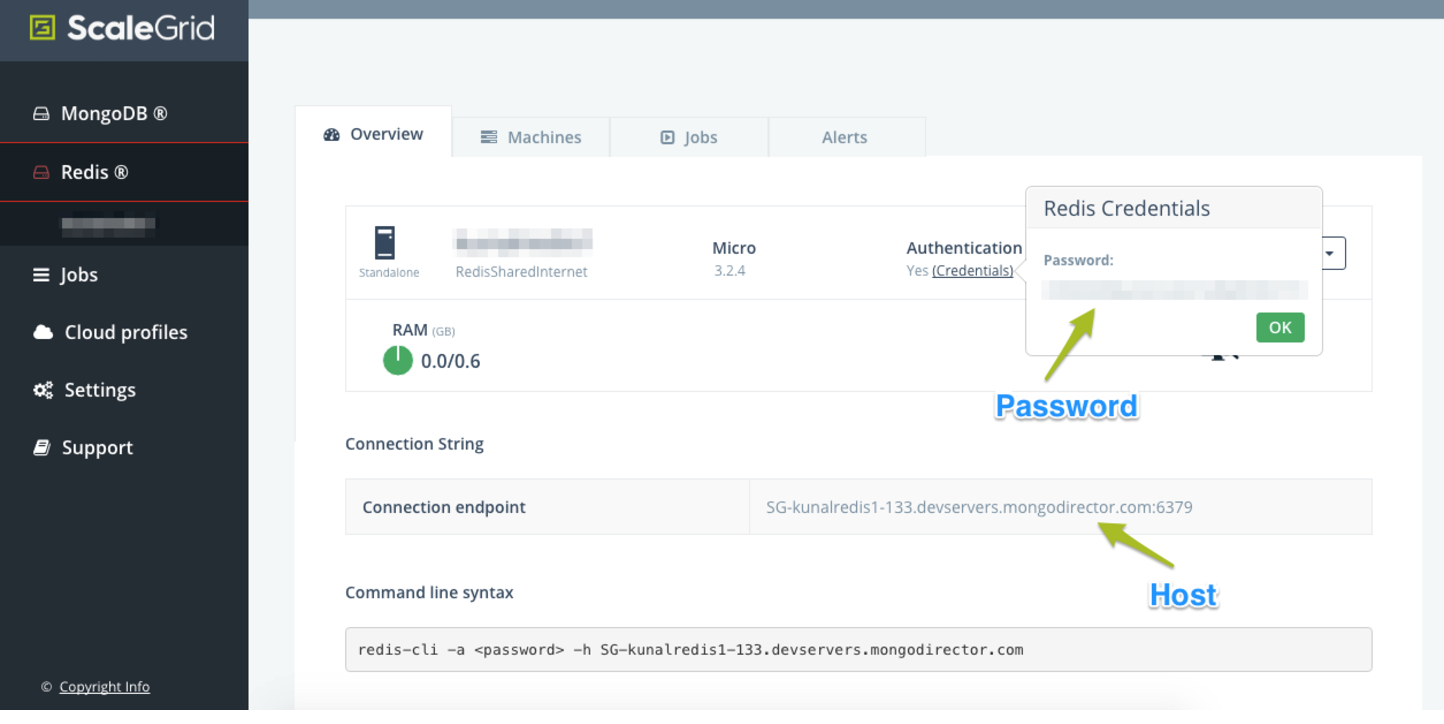Select the blurred cluster under Redis
Screen dimensions: 1444x724
click(108, 225)
